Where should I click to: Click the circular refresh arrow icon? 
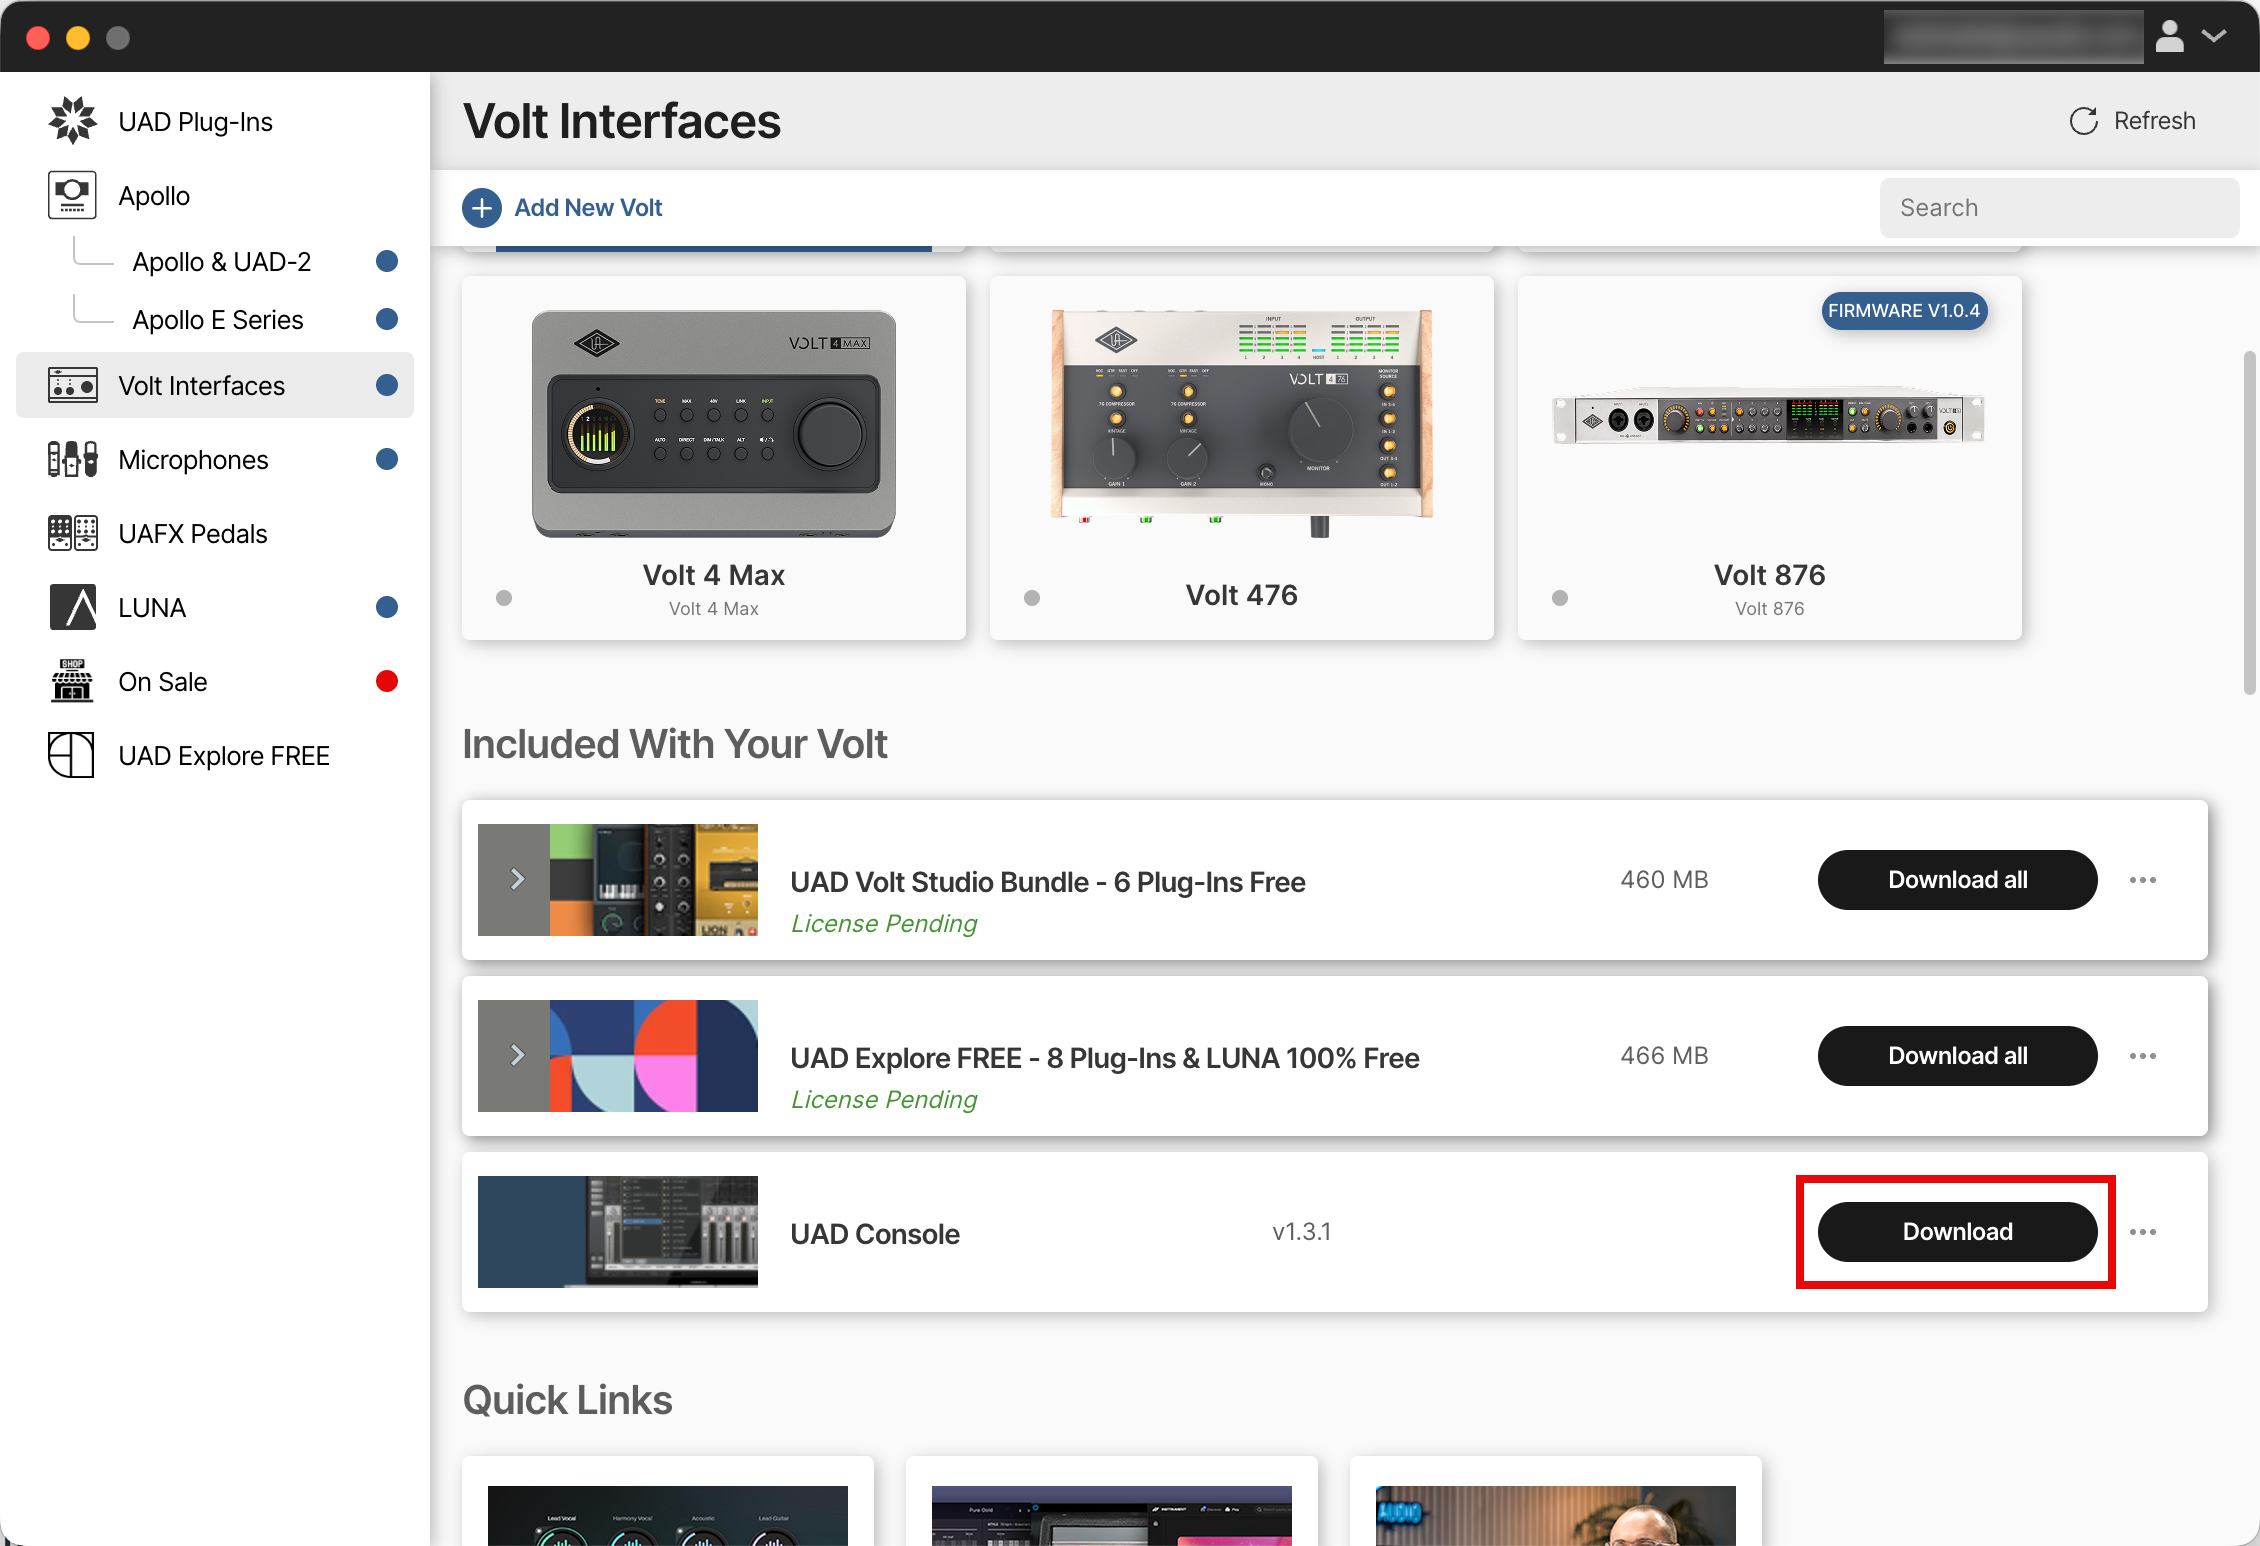2084,121
